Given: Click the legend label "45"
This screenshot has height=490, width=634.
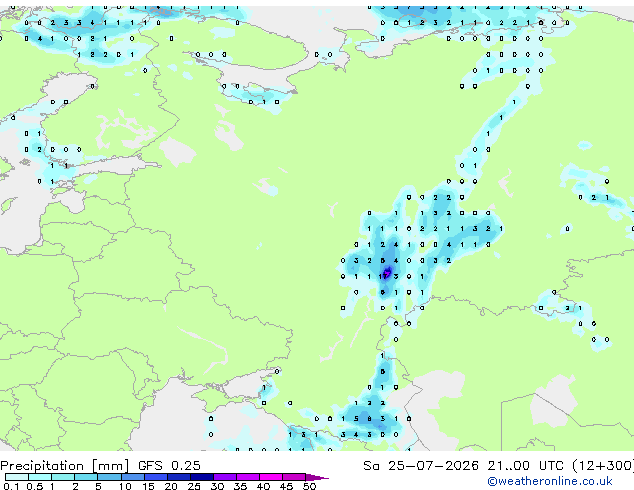Looking at the screenshot, I should (286, 486).
